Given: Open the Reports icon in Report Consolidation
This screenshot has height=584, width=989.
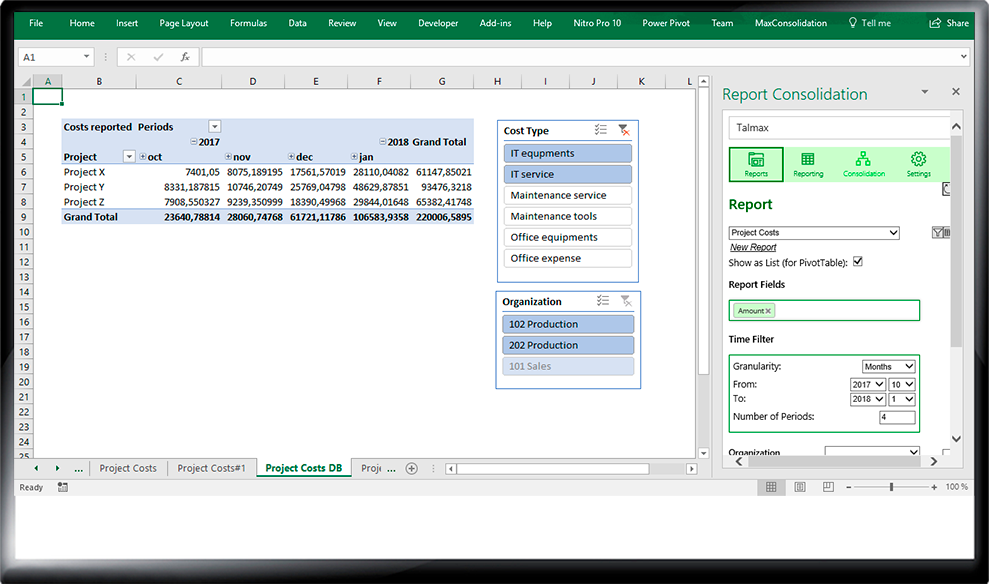Looking at the screenshot, I should point(756,163).
